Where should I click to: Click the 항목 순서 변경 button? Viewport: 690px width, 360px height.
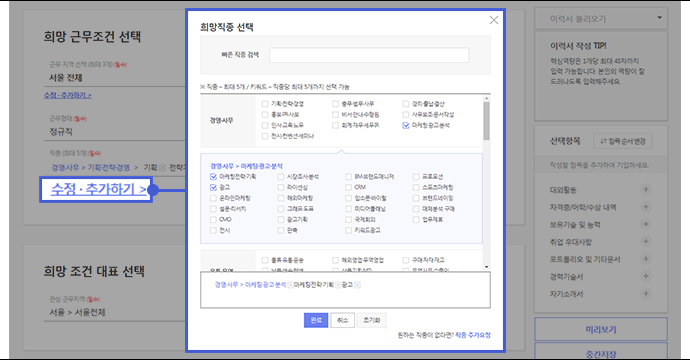[623, 141]
